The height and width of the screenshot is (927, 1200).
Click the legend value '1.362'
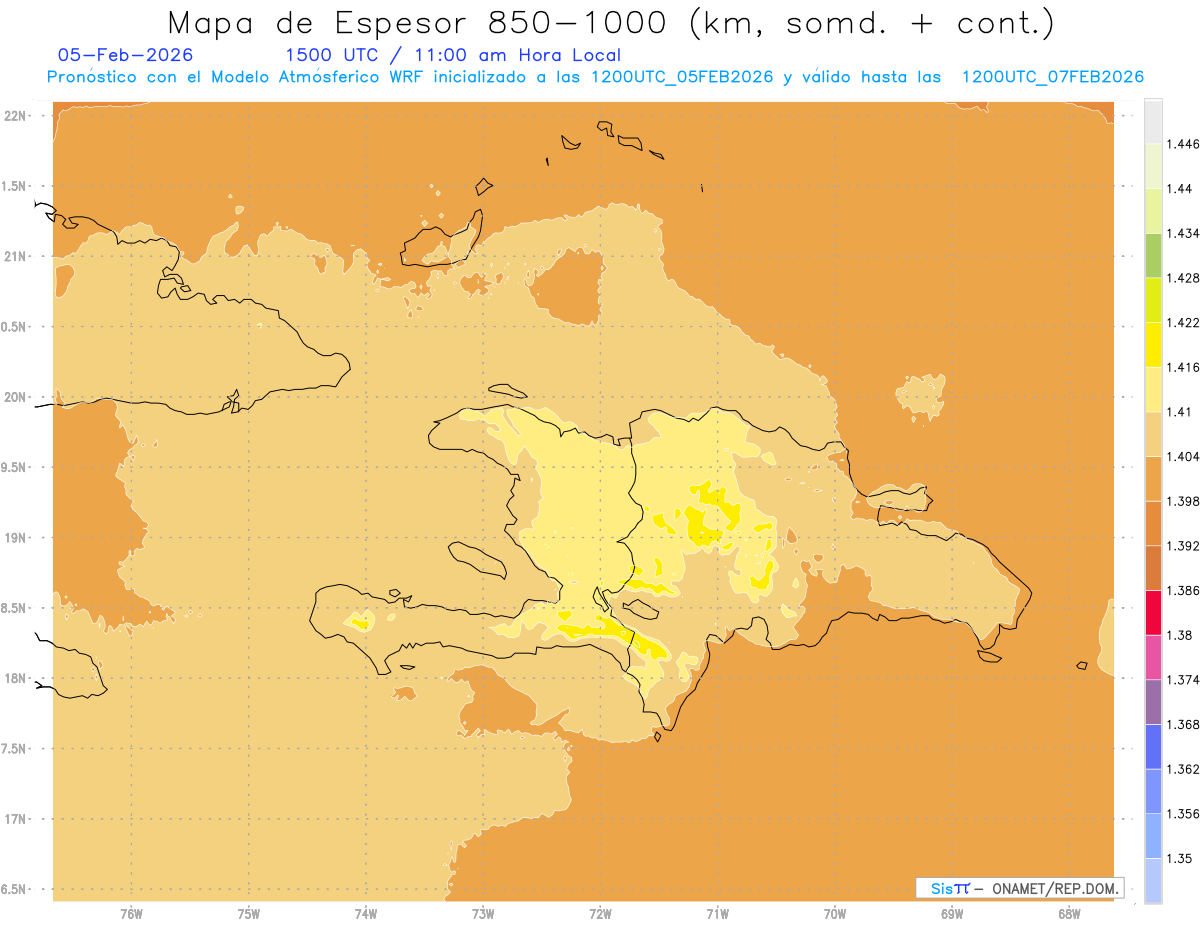click(x=1183, y=769)
